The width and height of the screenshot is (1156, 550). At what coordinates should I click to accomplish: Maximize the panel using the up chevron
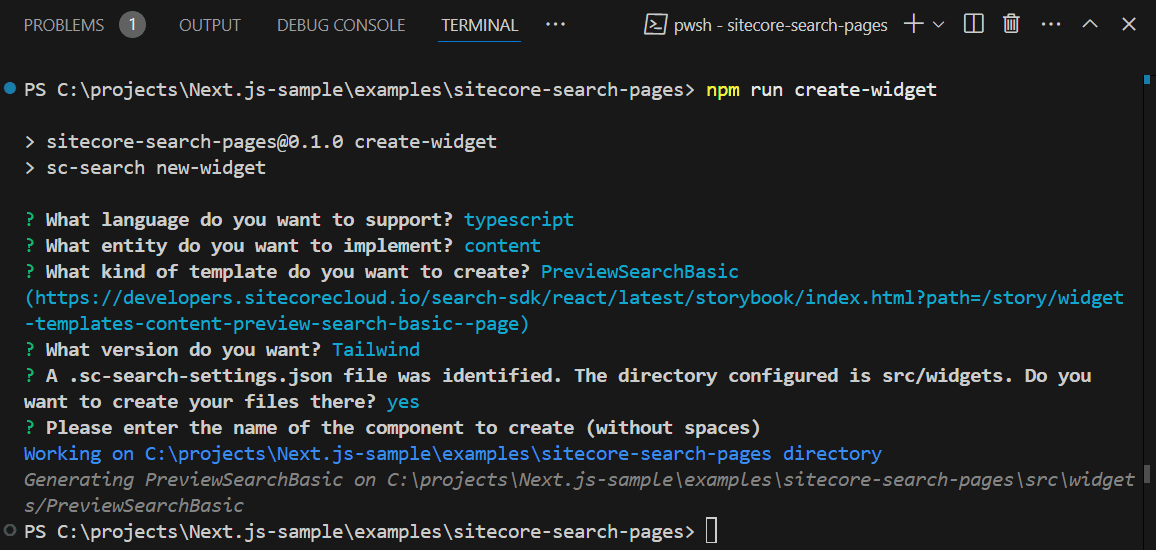(x=1090, y=24)
